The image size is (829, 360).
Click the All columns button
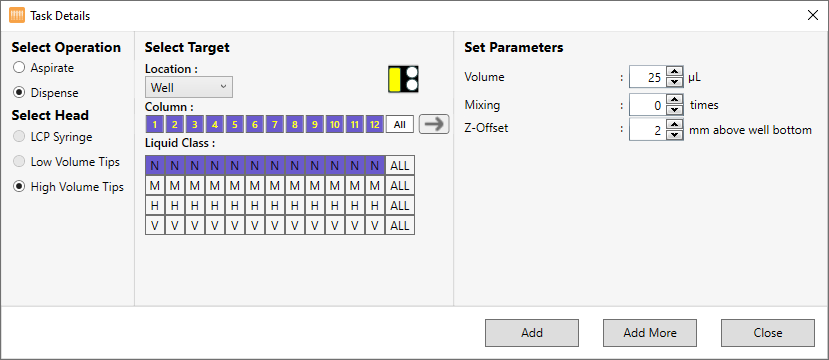coord(400,125)
